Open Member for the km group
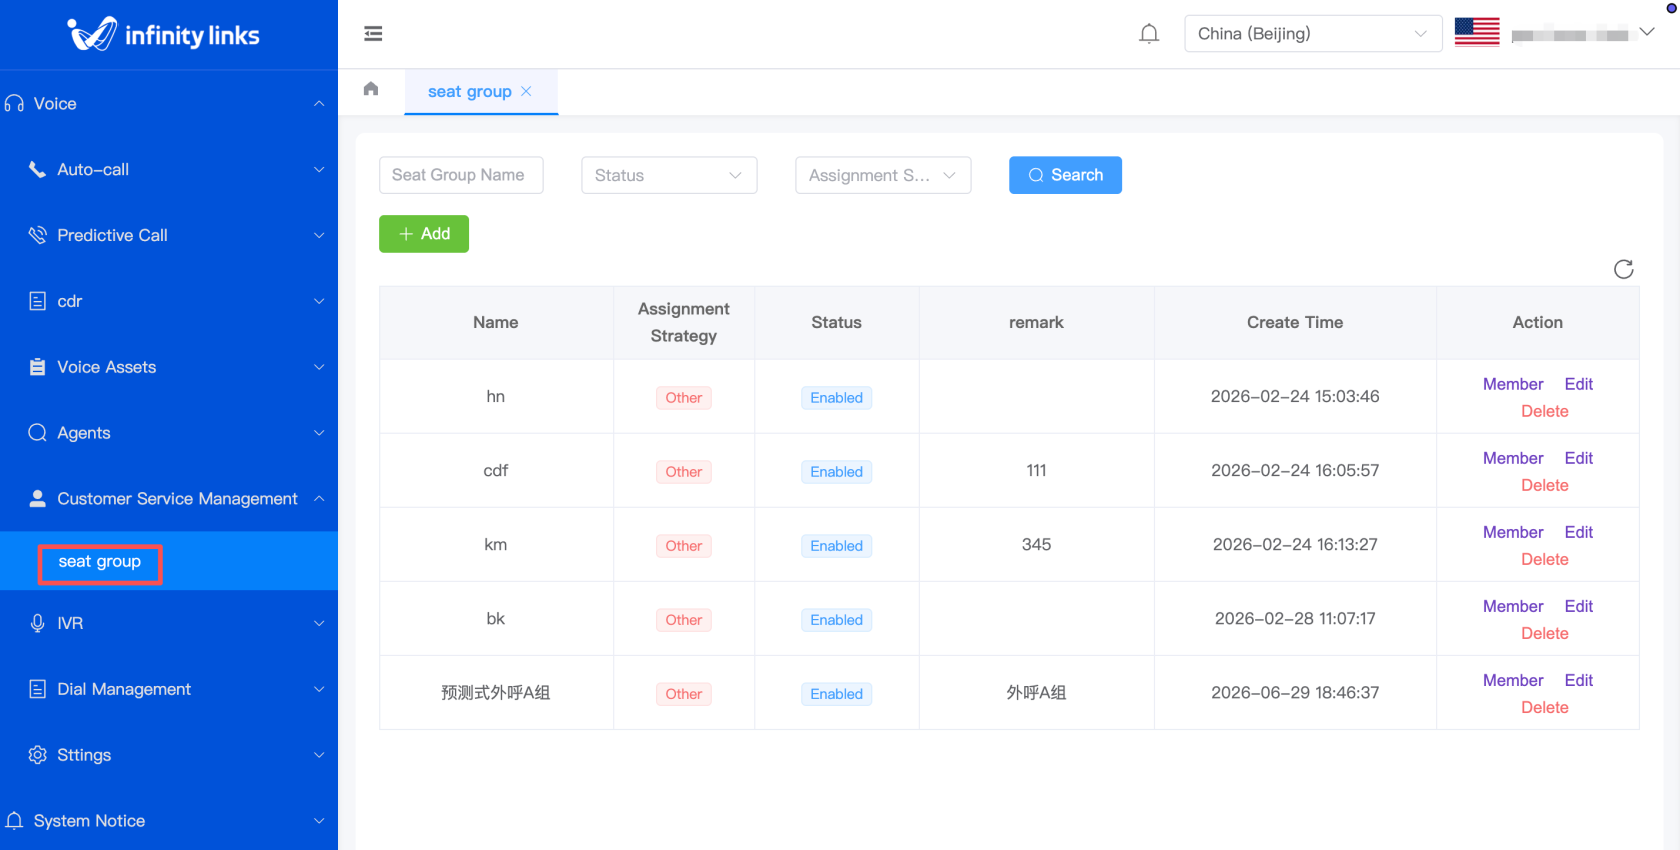Image resolution: width=1680 pixels, height=850 pixels. pos(1513,532)
